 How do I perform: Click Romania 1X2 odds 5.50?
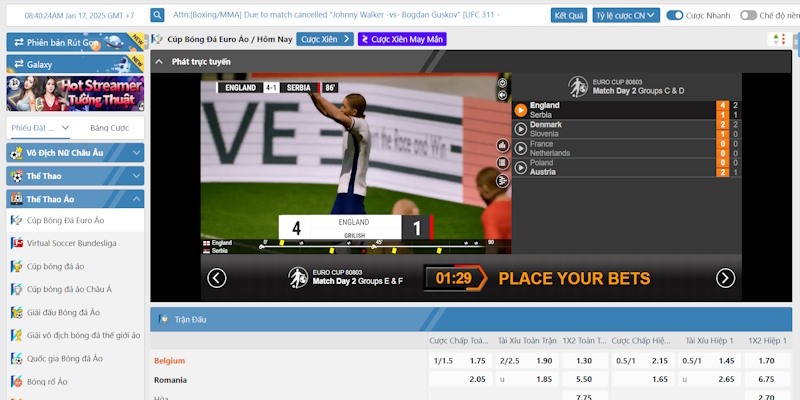tap(585, 379)
